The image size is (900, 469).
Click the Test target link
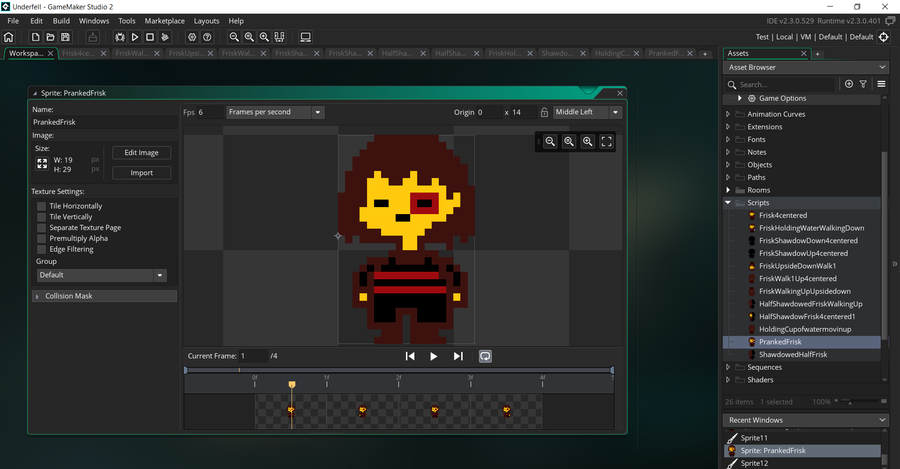tap(762, 37)
